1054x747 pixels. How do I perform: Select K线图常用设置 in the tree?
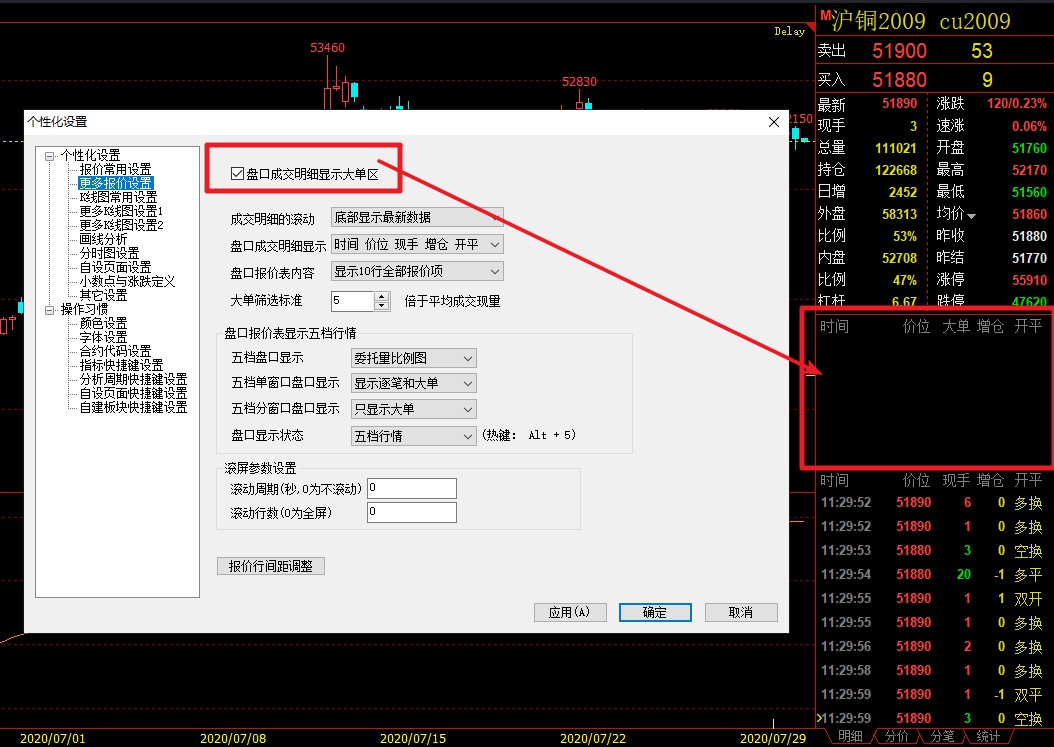(x=118, y=197)
